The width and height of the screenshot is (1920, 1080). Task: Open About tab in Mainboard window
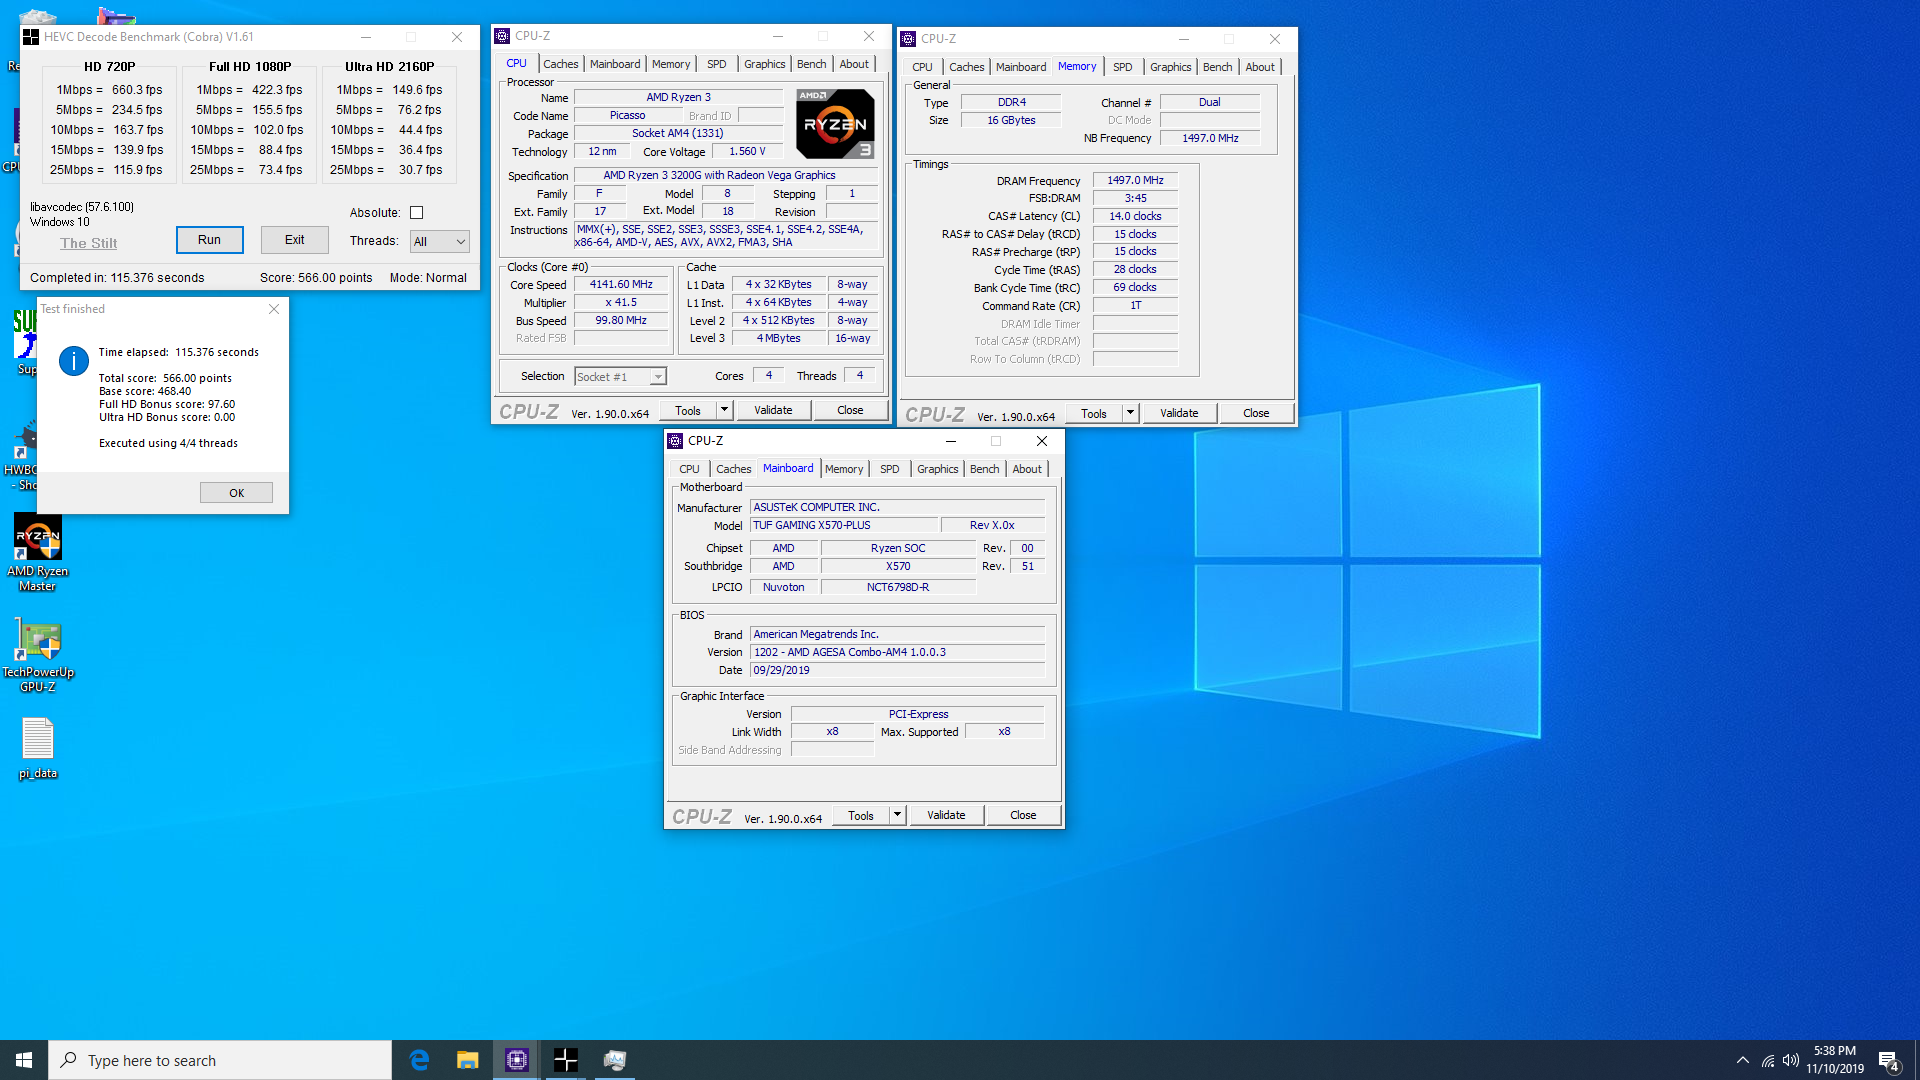coord(1027,469)
